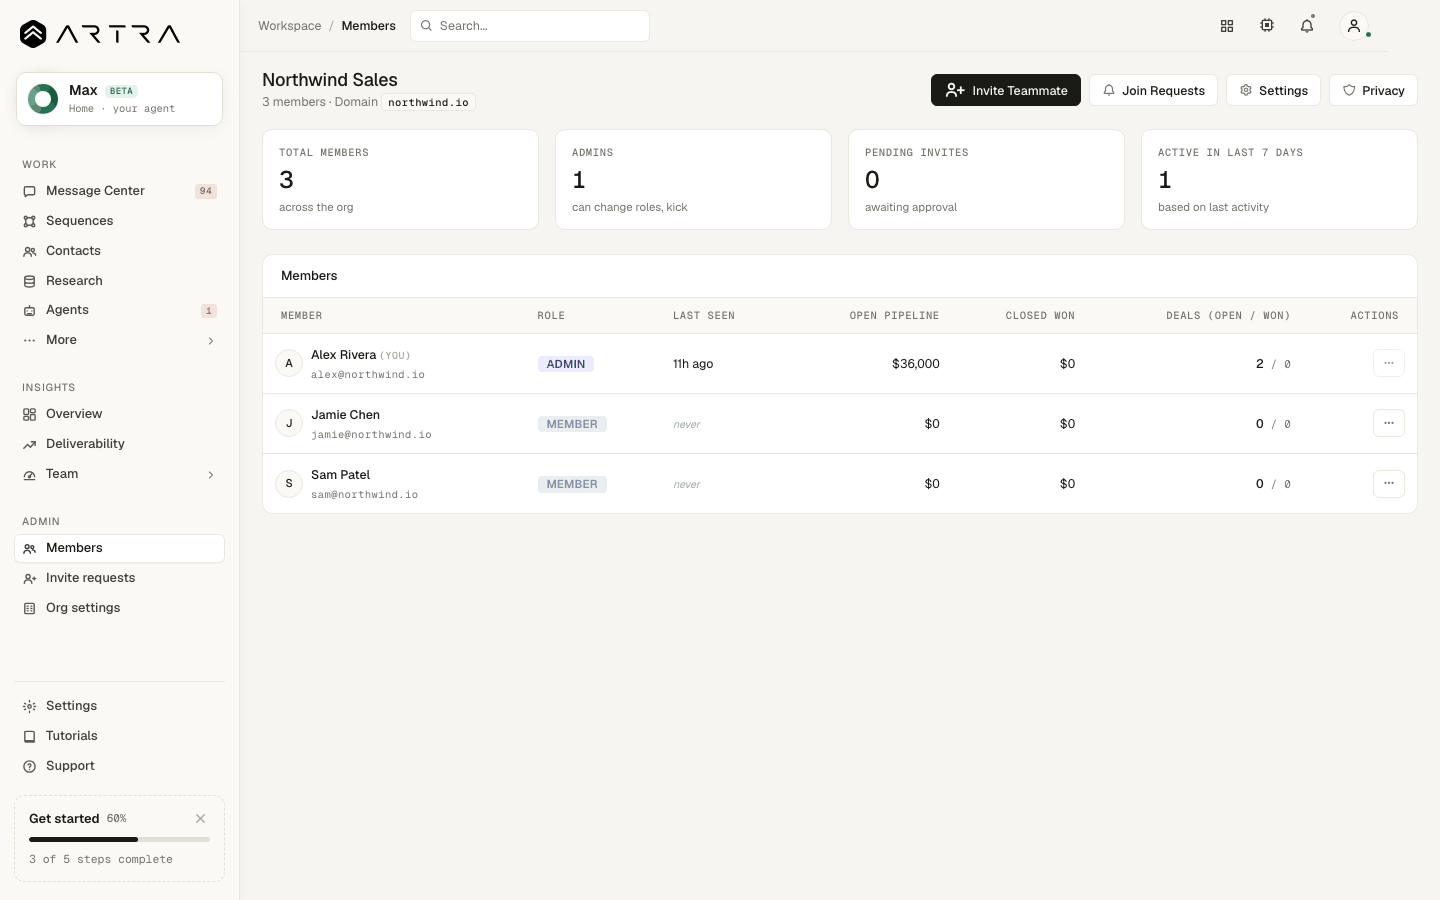Open Join Requests

(x=1153, y=90)
